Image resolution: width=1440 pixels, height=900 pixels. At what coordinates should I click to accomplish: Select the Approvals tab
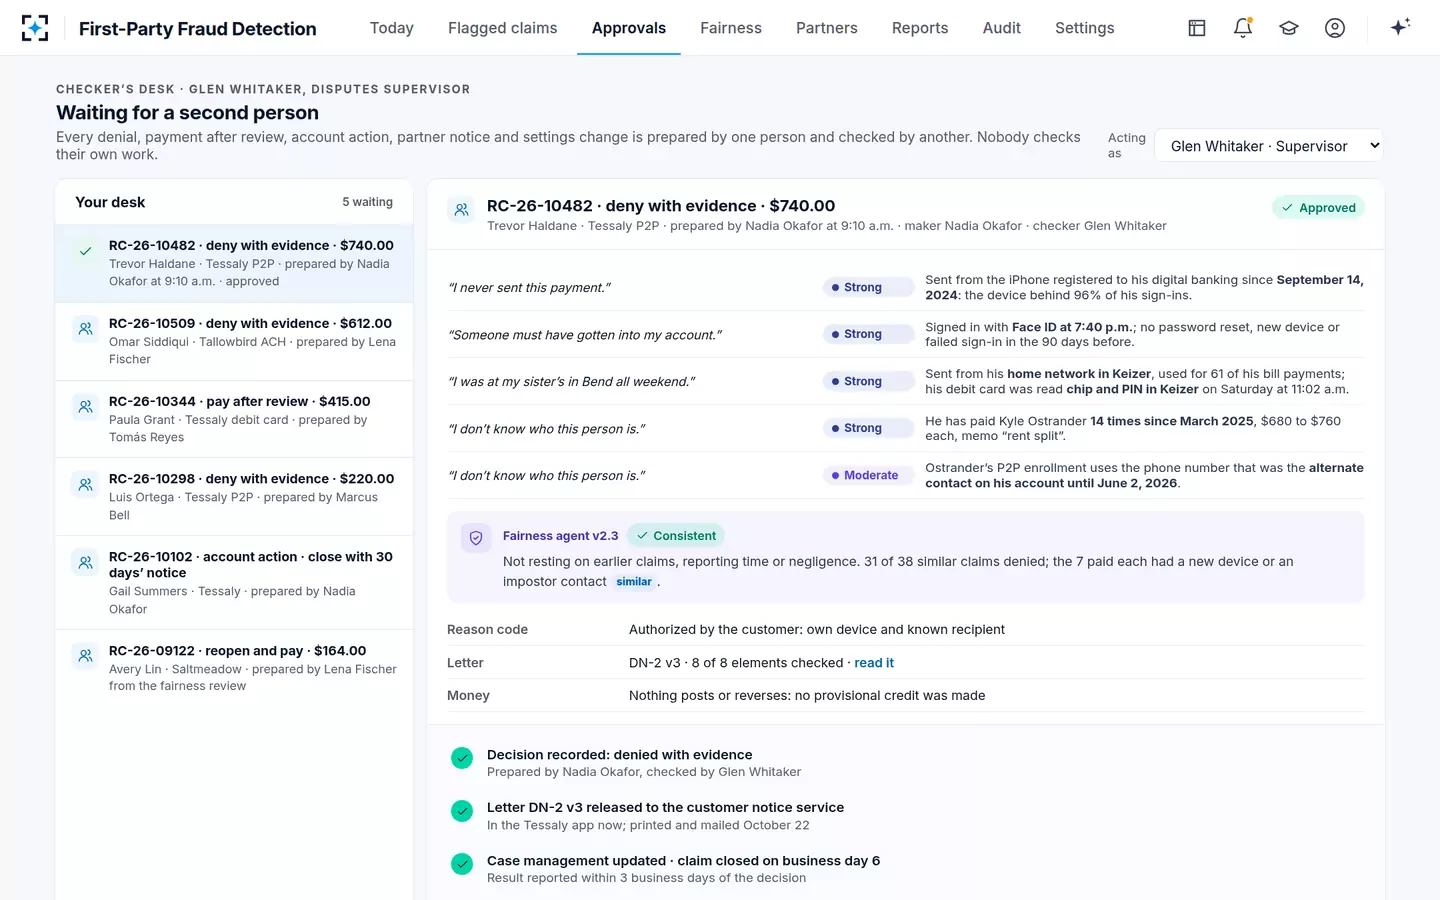click(629, 28)
